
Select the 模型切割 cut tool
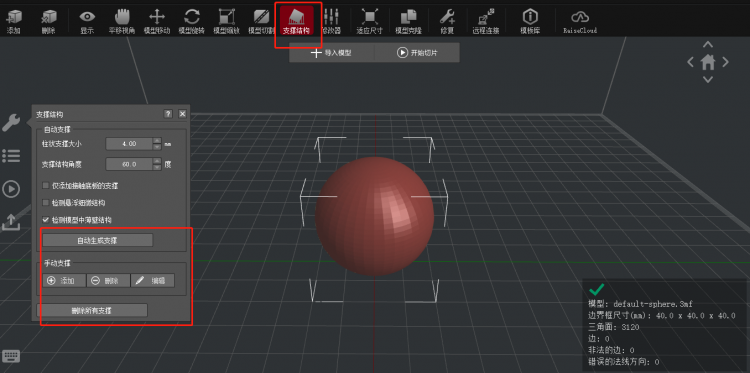click(261, 21)
